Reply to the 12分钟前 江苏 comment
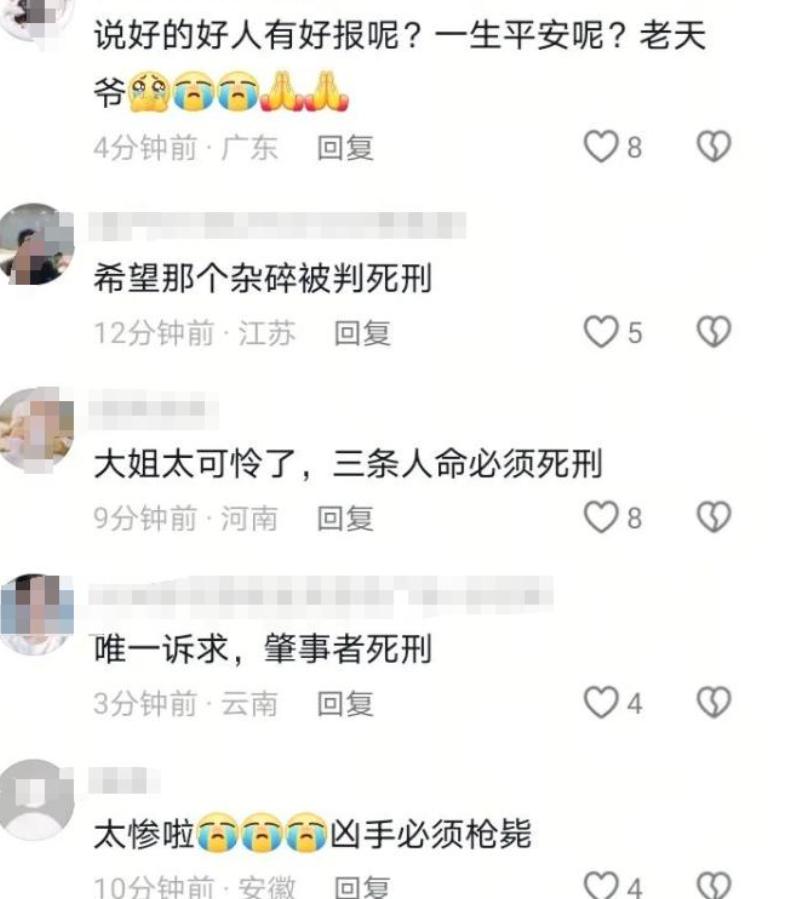Viewport: 797px width, 899px height. 362,333
